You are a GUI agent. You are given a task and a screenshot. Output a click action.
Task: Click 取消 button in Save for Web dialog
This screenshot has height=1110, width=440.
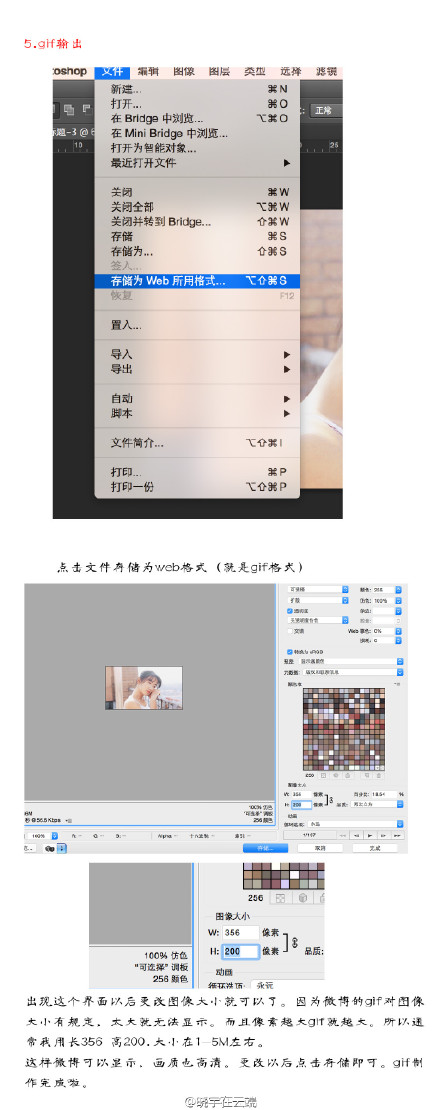click(x=320, y=847)
